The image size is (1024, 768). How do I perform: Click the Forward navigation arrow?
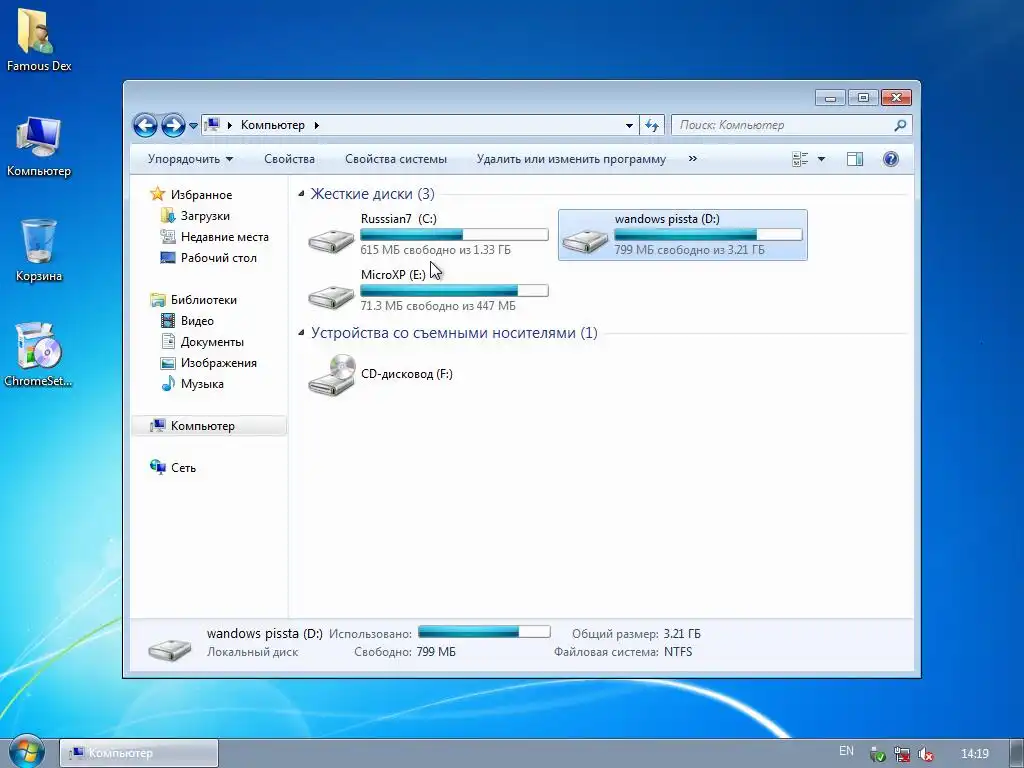click(173, 125)
